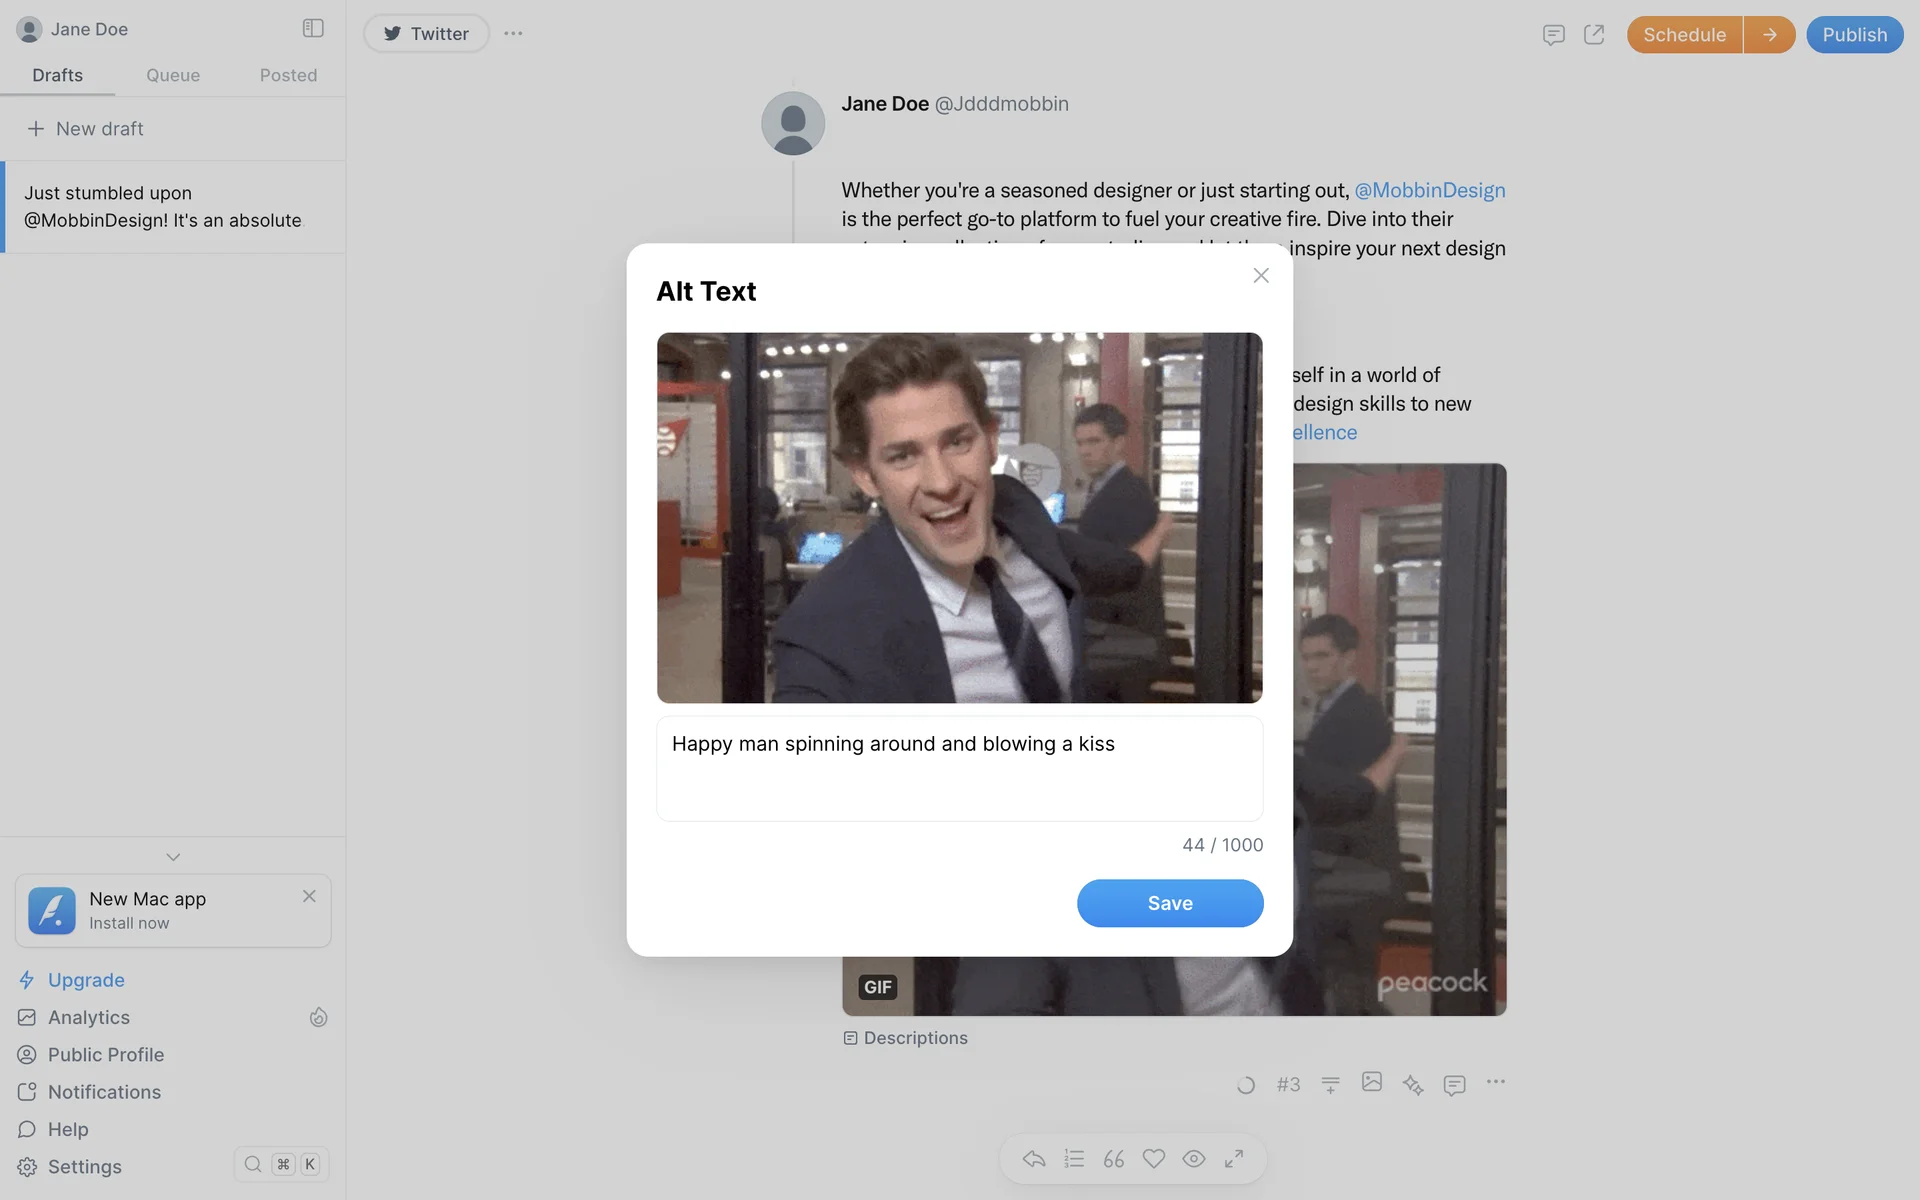Viewport: 1920px width, 1200px height.
Task: Click the Upgrade link
Action: (x=86, y=980)
